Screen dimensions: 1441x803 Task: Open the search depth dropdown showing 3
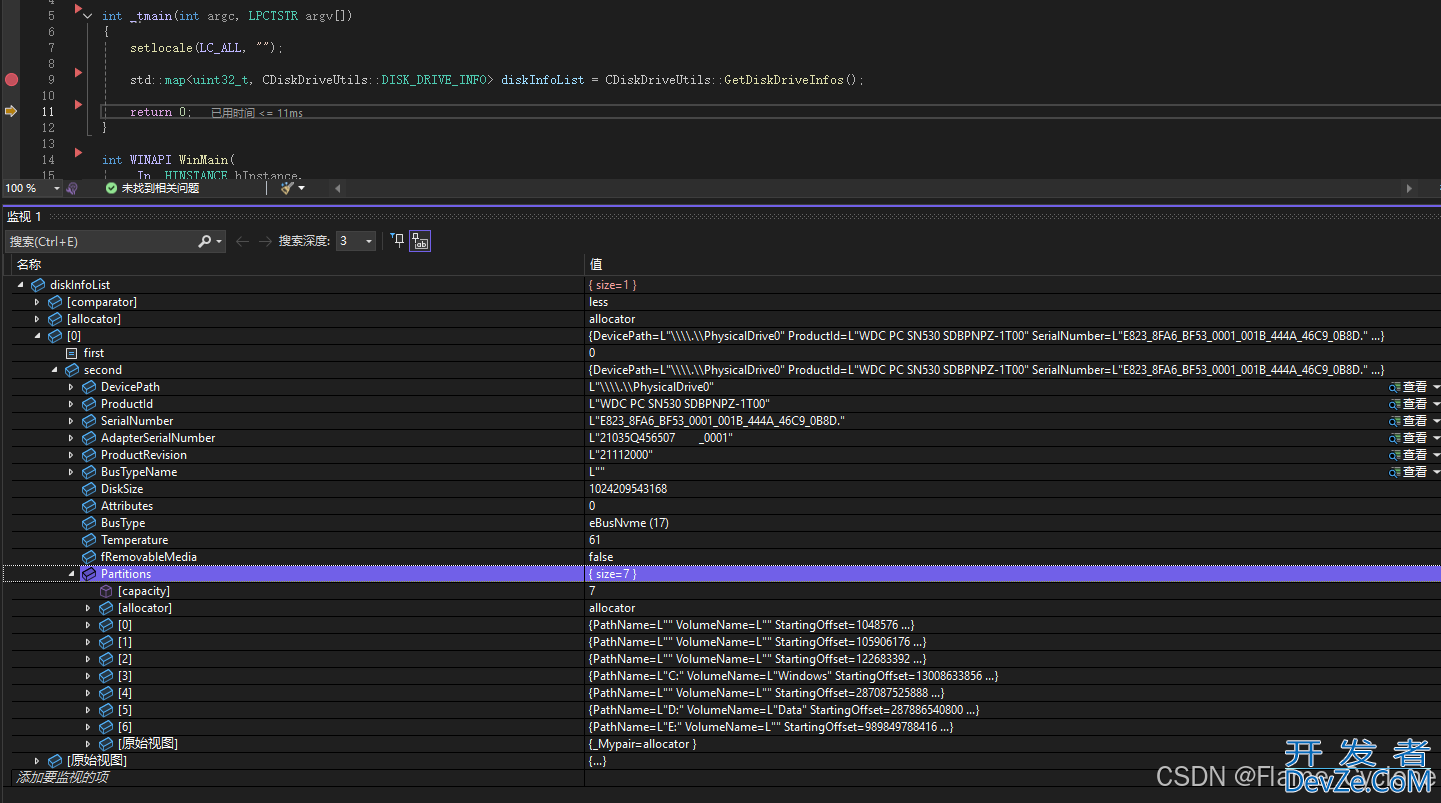(x=369, y=241)
